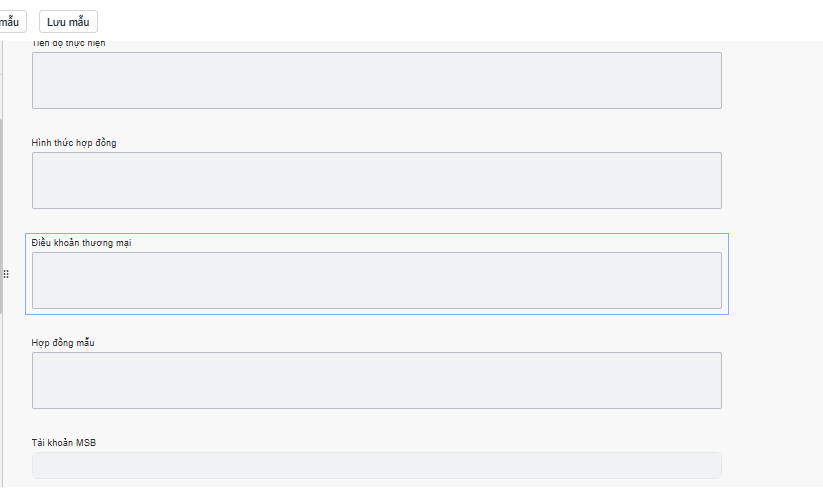Focus the Tiến độ thực hiện text area
The image size is (823, 491).
tap(376, 80)
